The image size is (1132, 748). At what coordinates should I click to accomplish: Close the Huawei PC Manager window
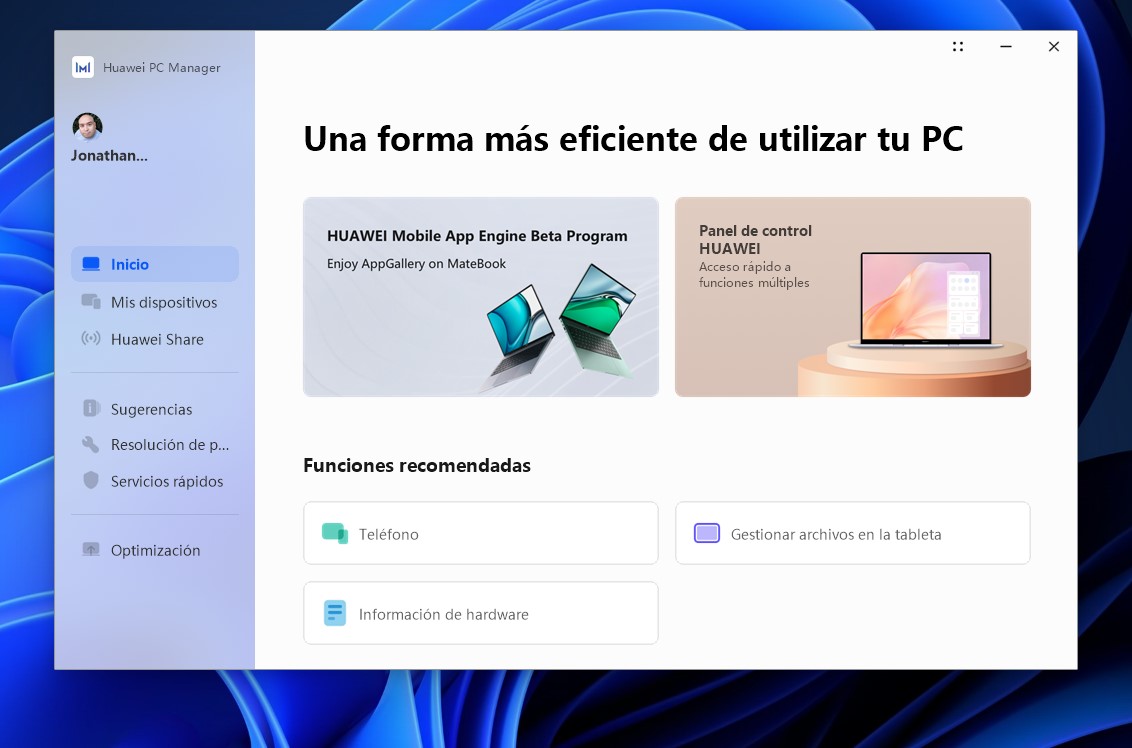click(x=1053, y=47)
